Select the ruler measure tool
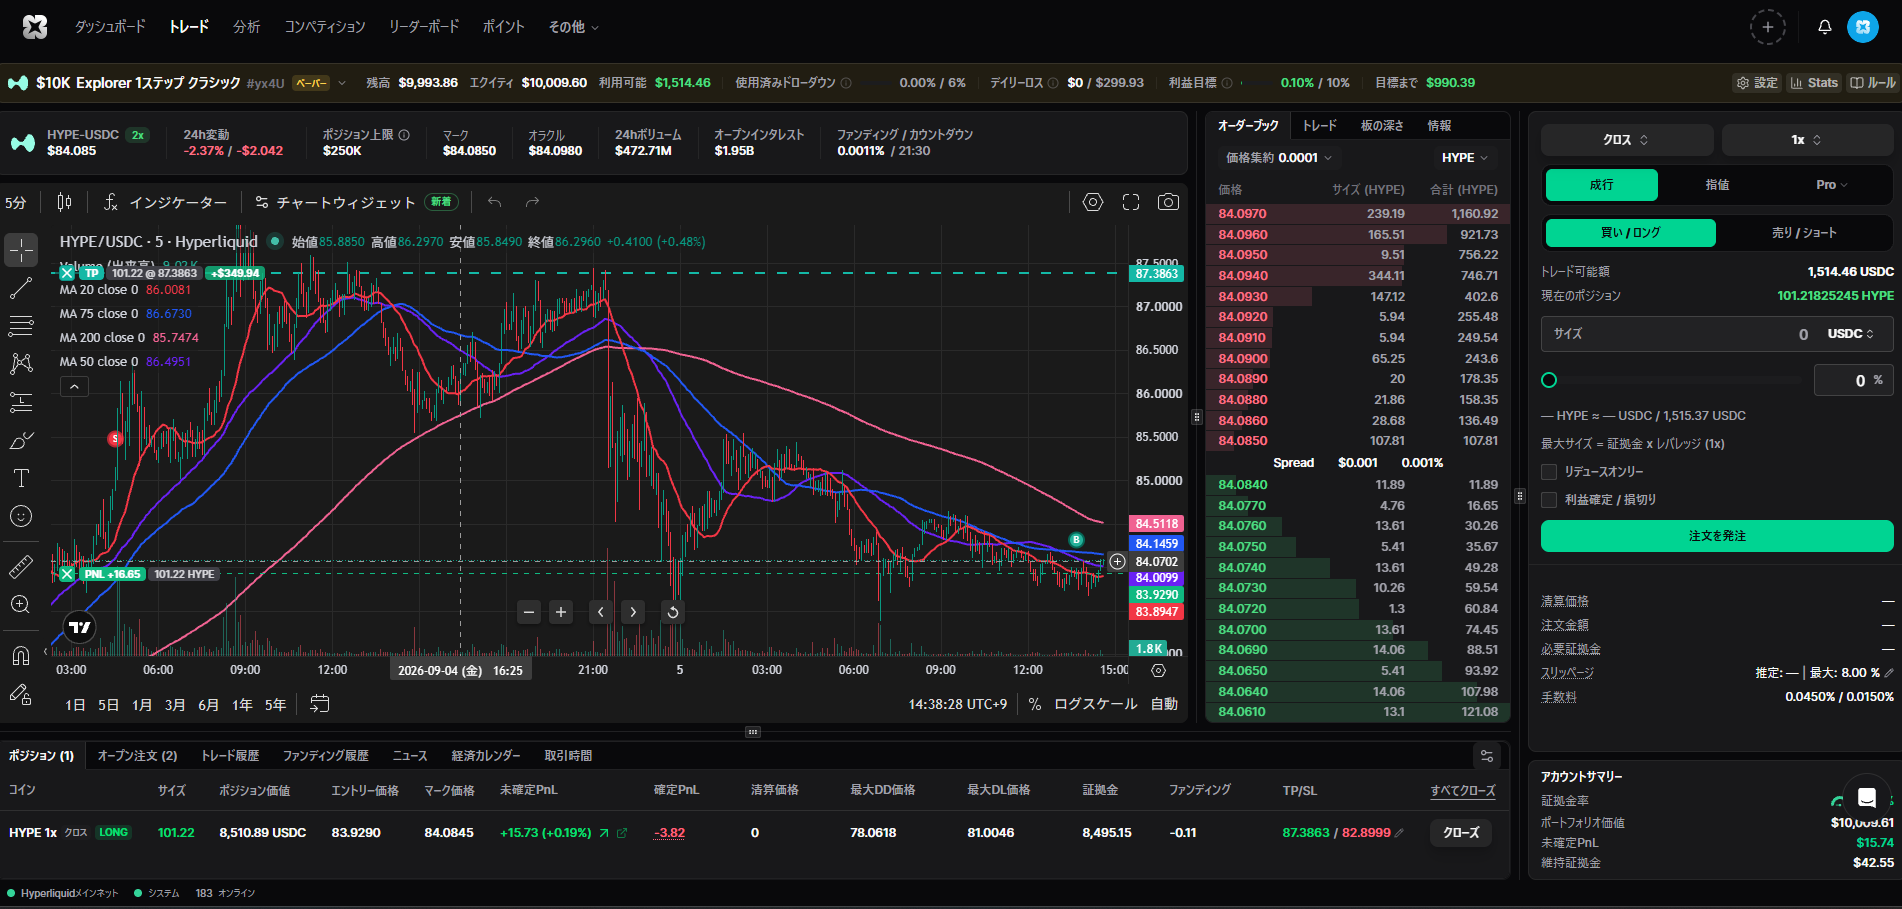The image size is (1902, 909). coord(21,566)
